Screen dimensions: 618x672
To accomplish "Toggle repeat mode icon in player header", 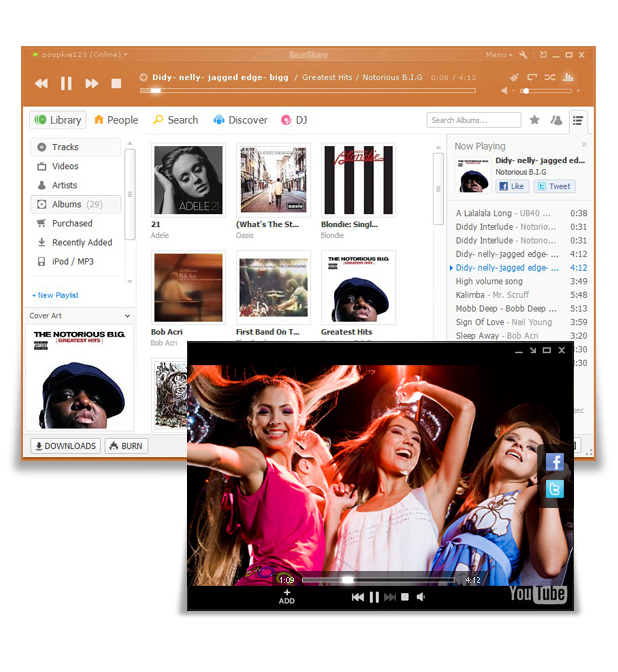I will coord(532,77).
